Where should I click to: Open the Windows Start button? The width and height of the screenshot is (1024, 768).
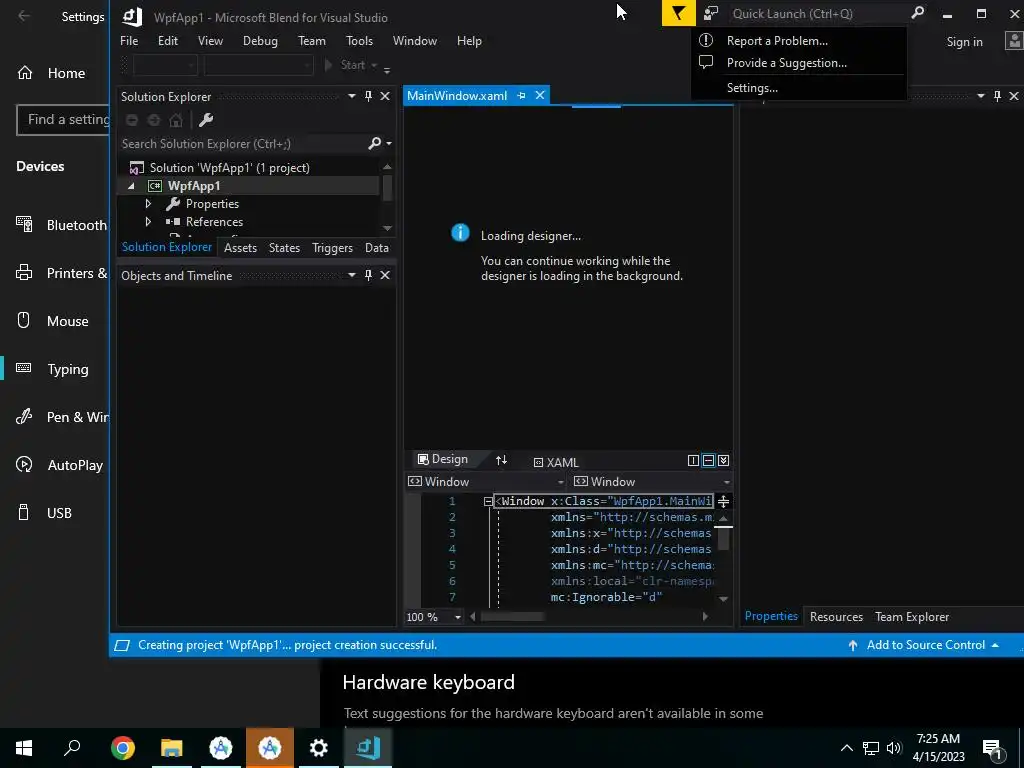tap(24, 748)
